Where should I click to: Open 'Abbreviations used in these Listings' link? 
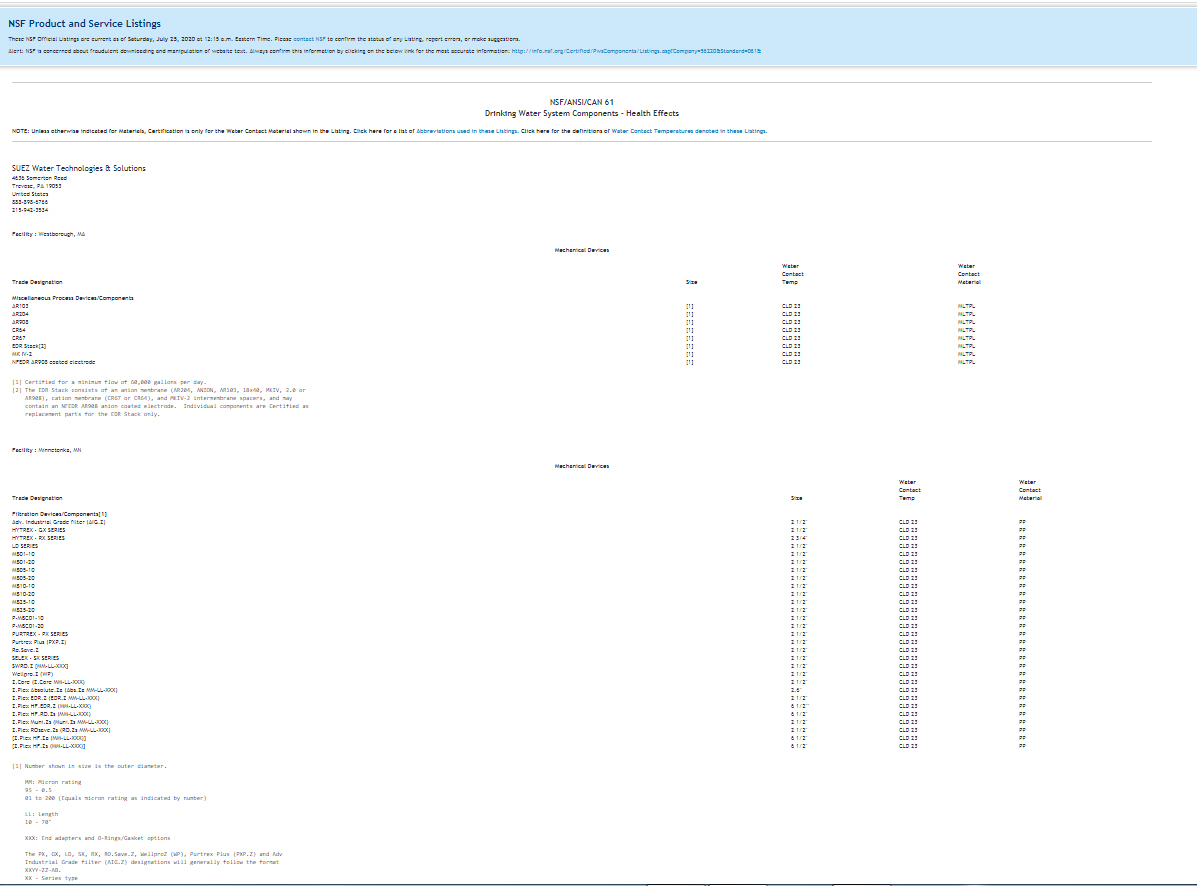click(x=466, y=131)
